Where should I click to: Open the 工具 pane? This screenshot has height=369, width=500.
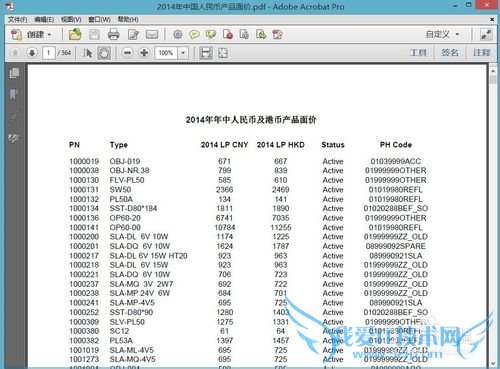tap(418, 53)
